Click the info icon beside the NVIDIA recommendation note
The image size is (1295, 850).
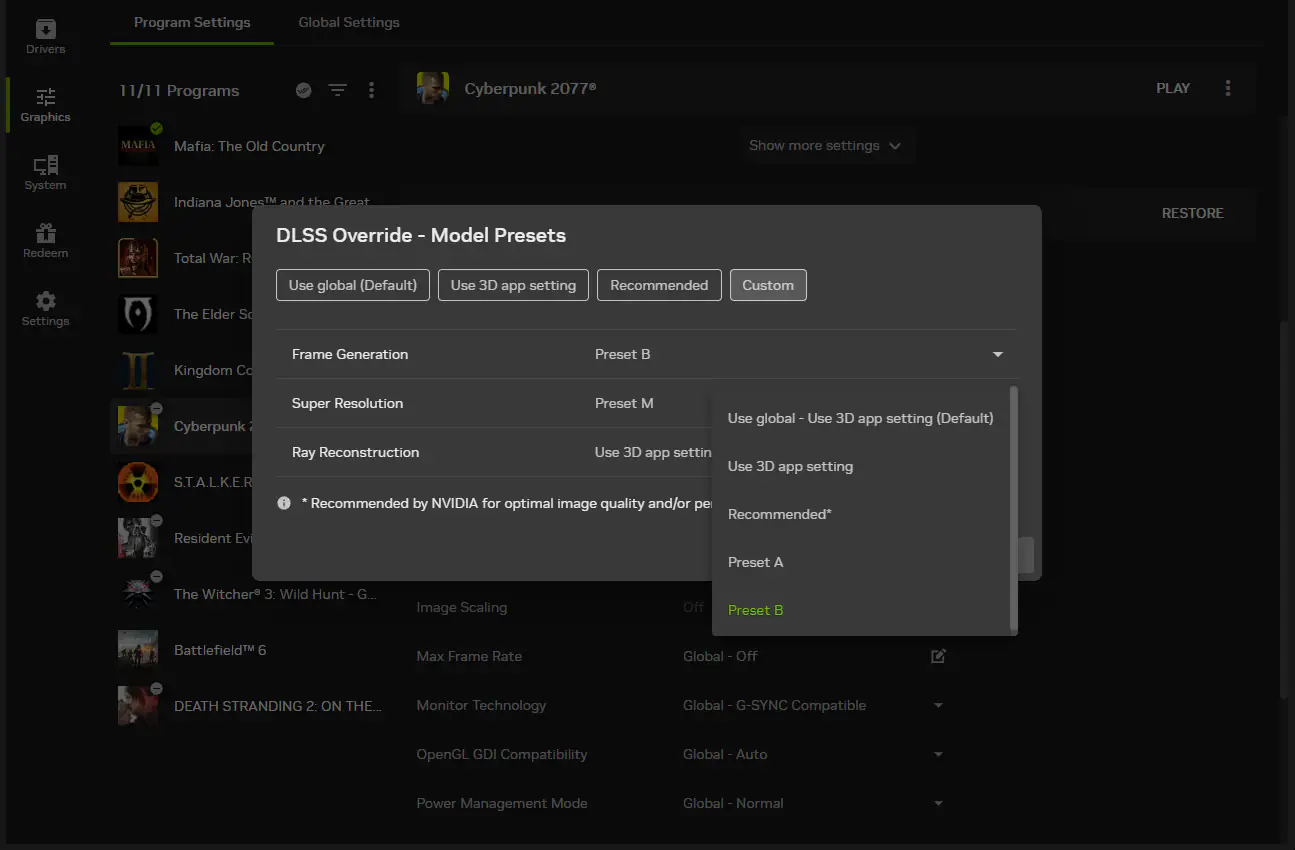click(284, 503)
